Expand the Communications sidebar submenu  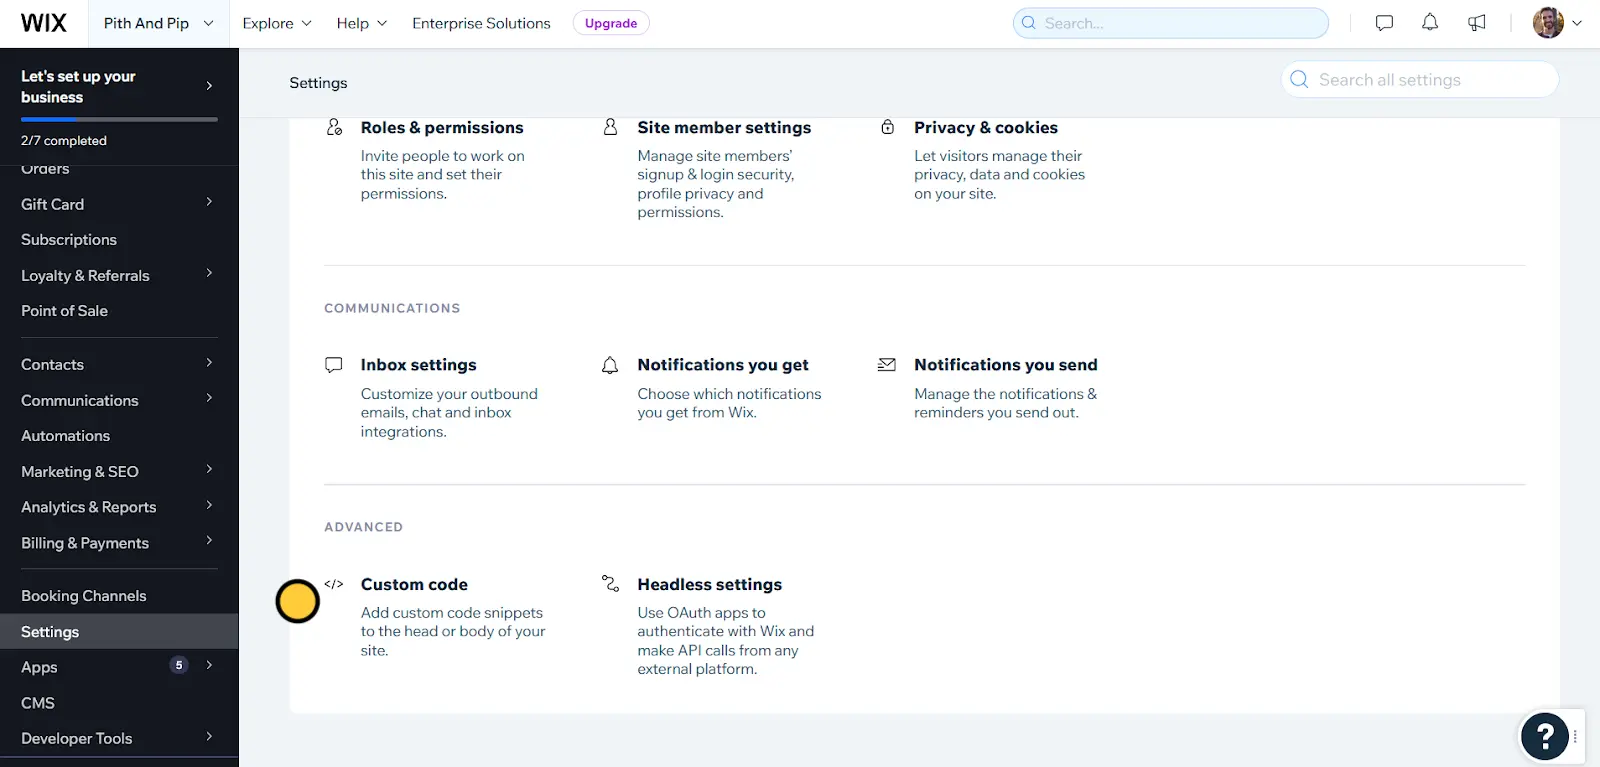click(x=209, y=398)
